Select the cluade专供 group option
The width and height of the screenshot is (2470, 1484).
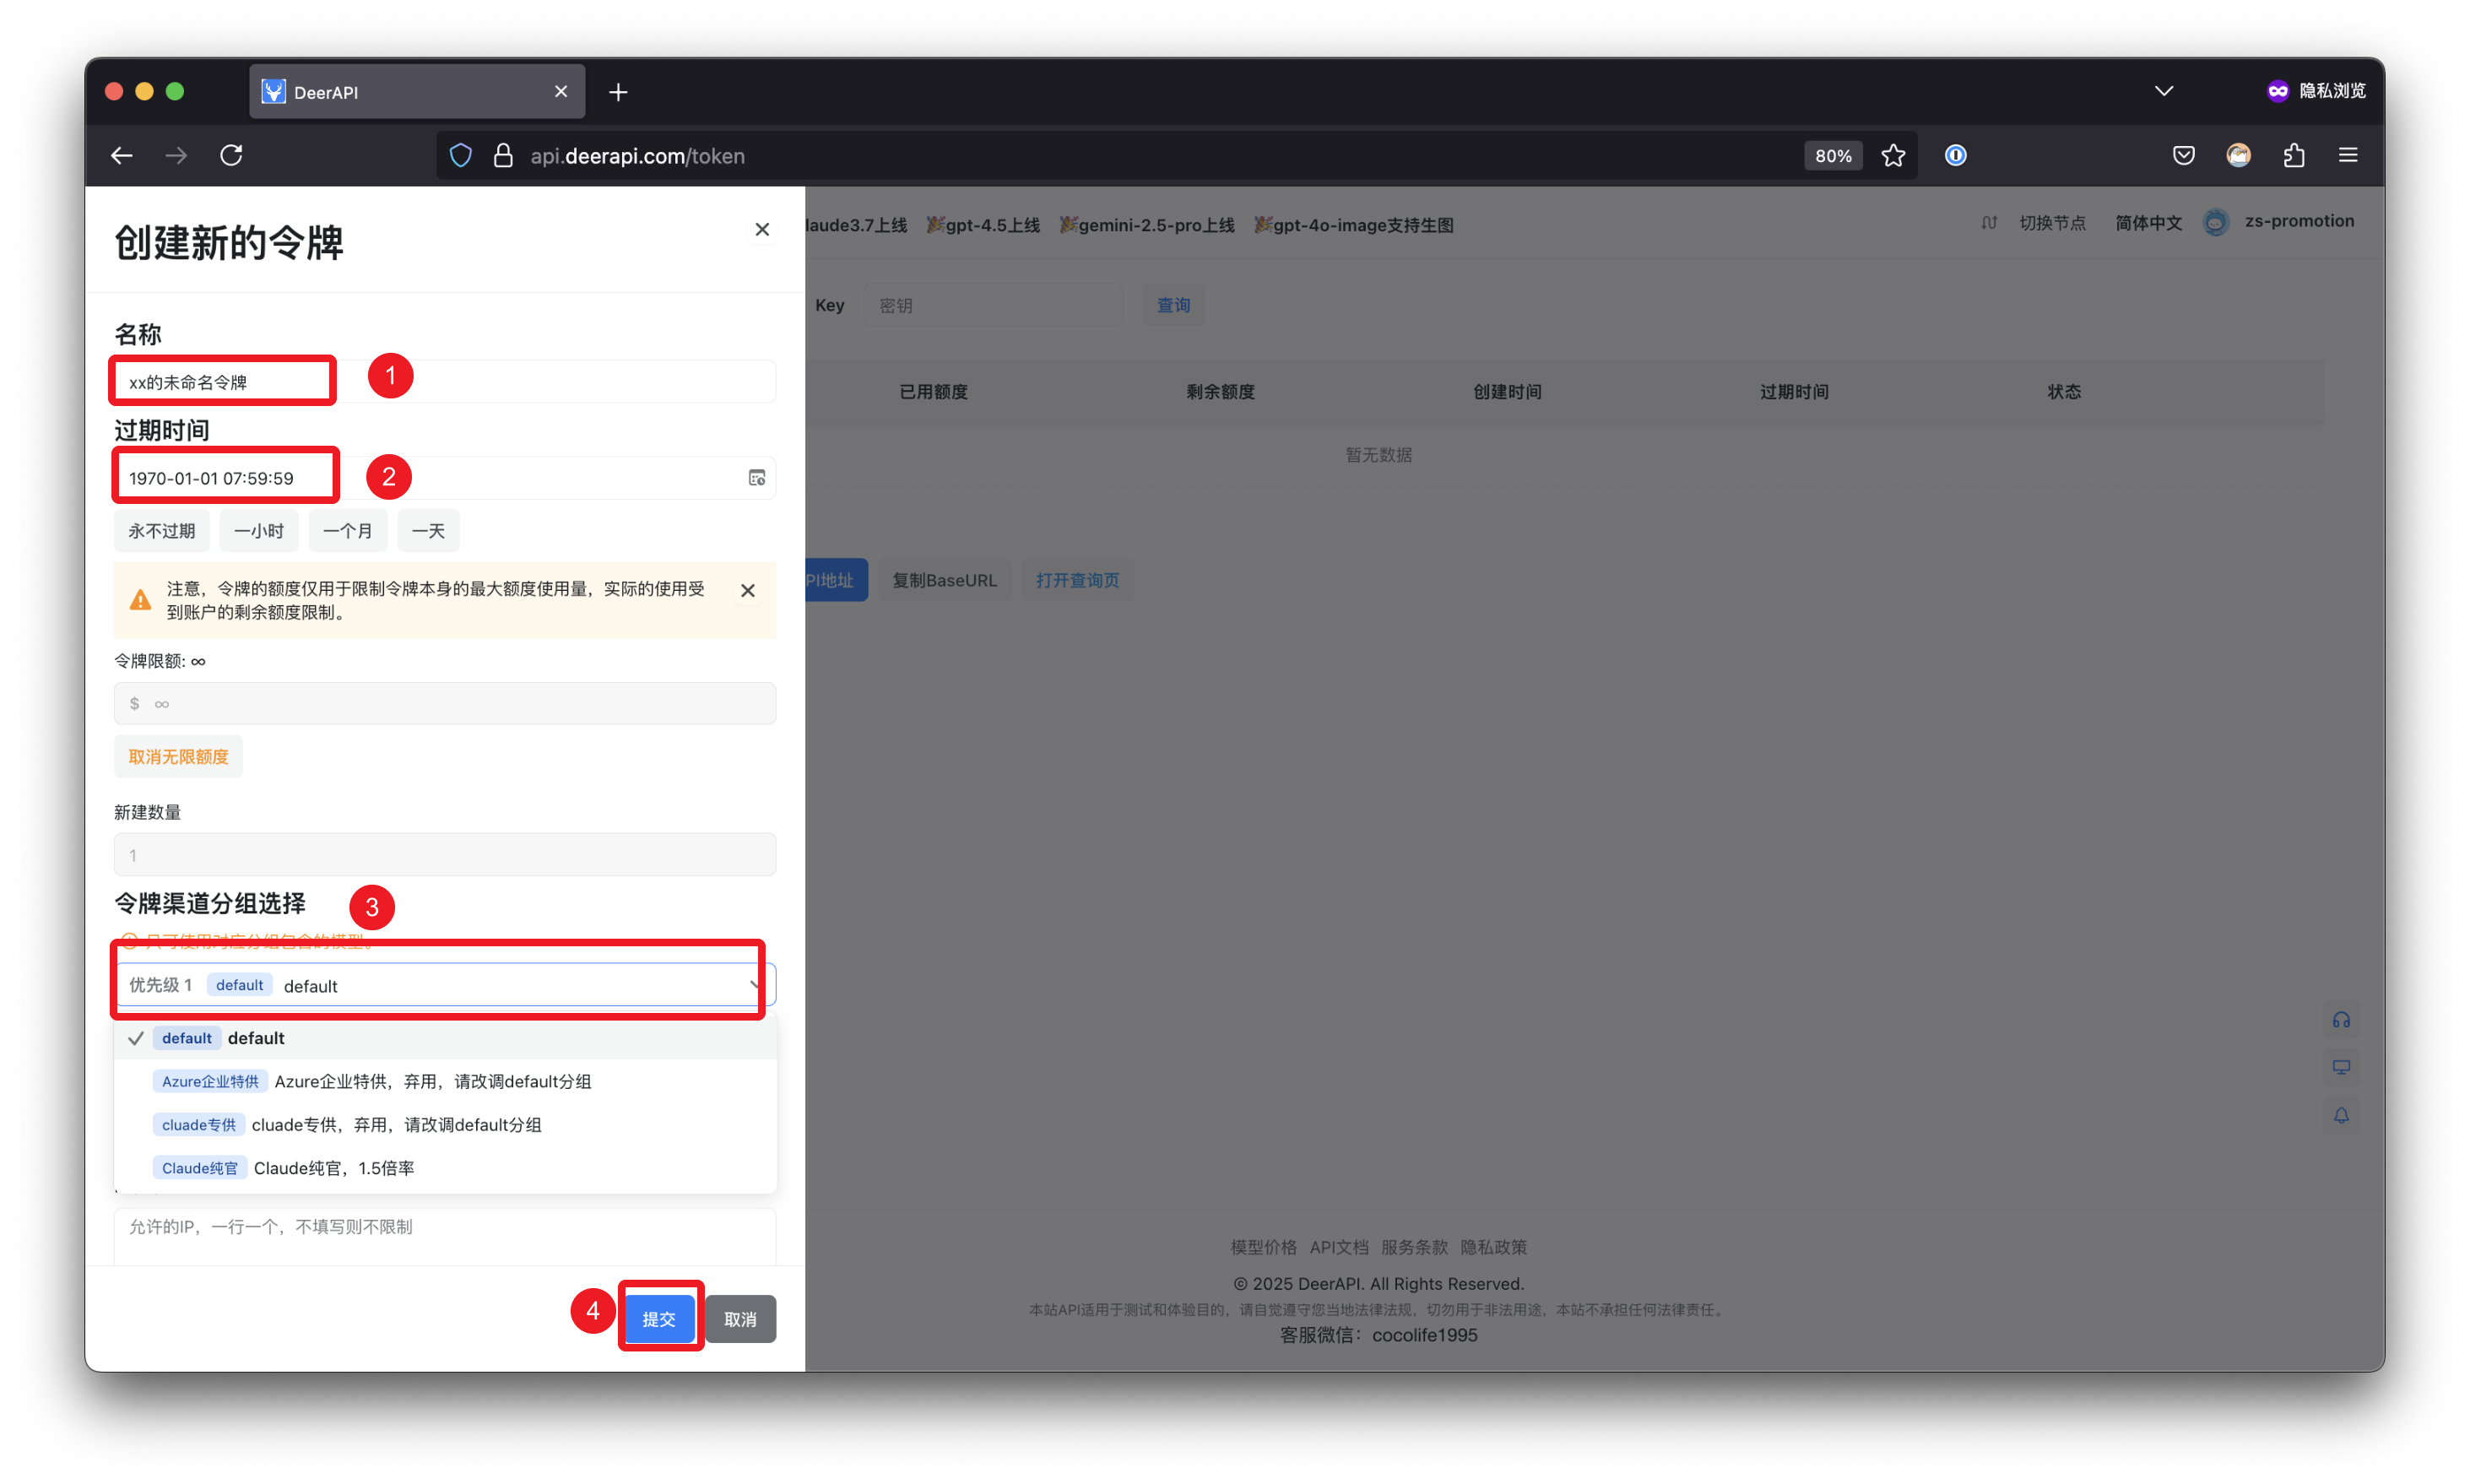pyautogui.click(x=445, y=1125)
